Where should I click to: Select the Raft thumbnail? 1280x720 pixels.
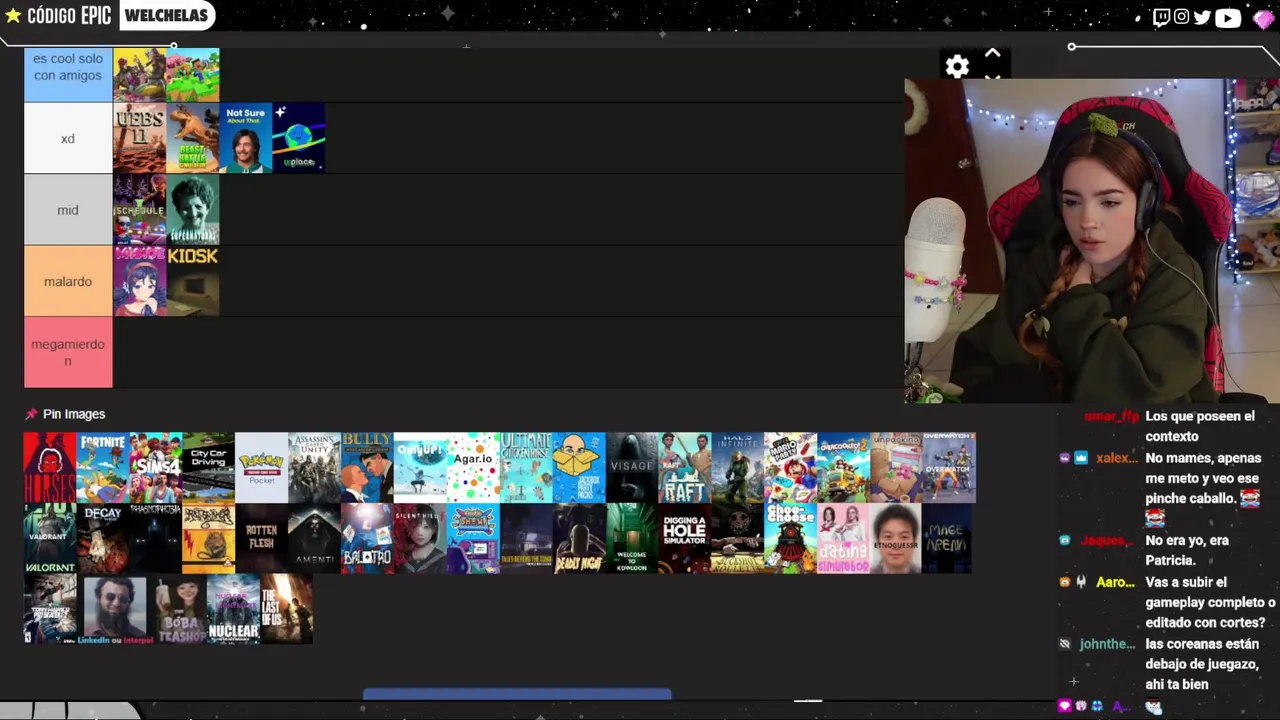point(685,467)
